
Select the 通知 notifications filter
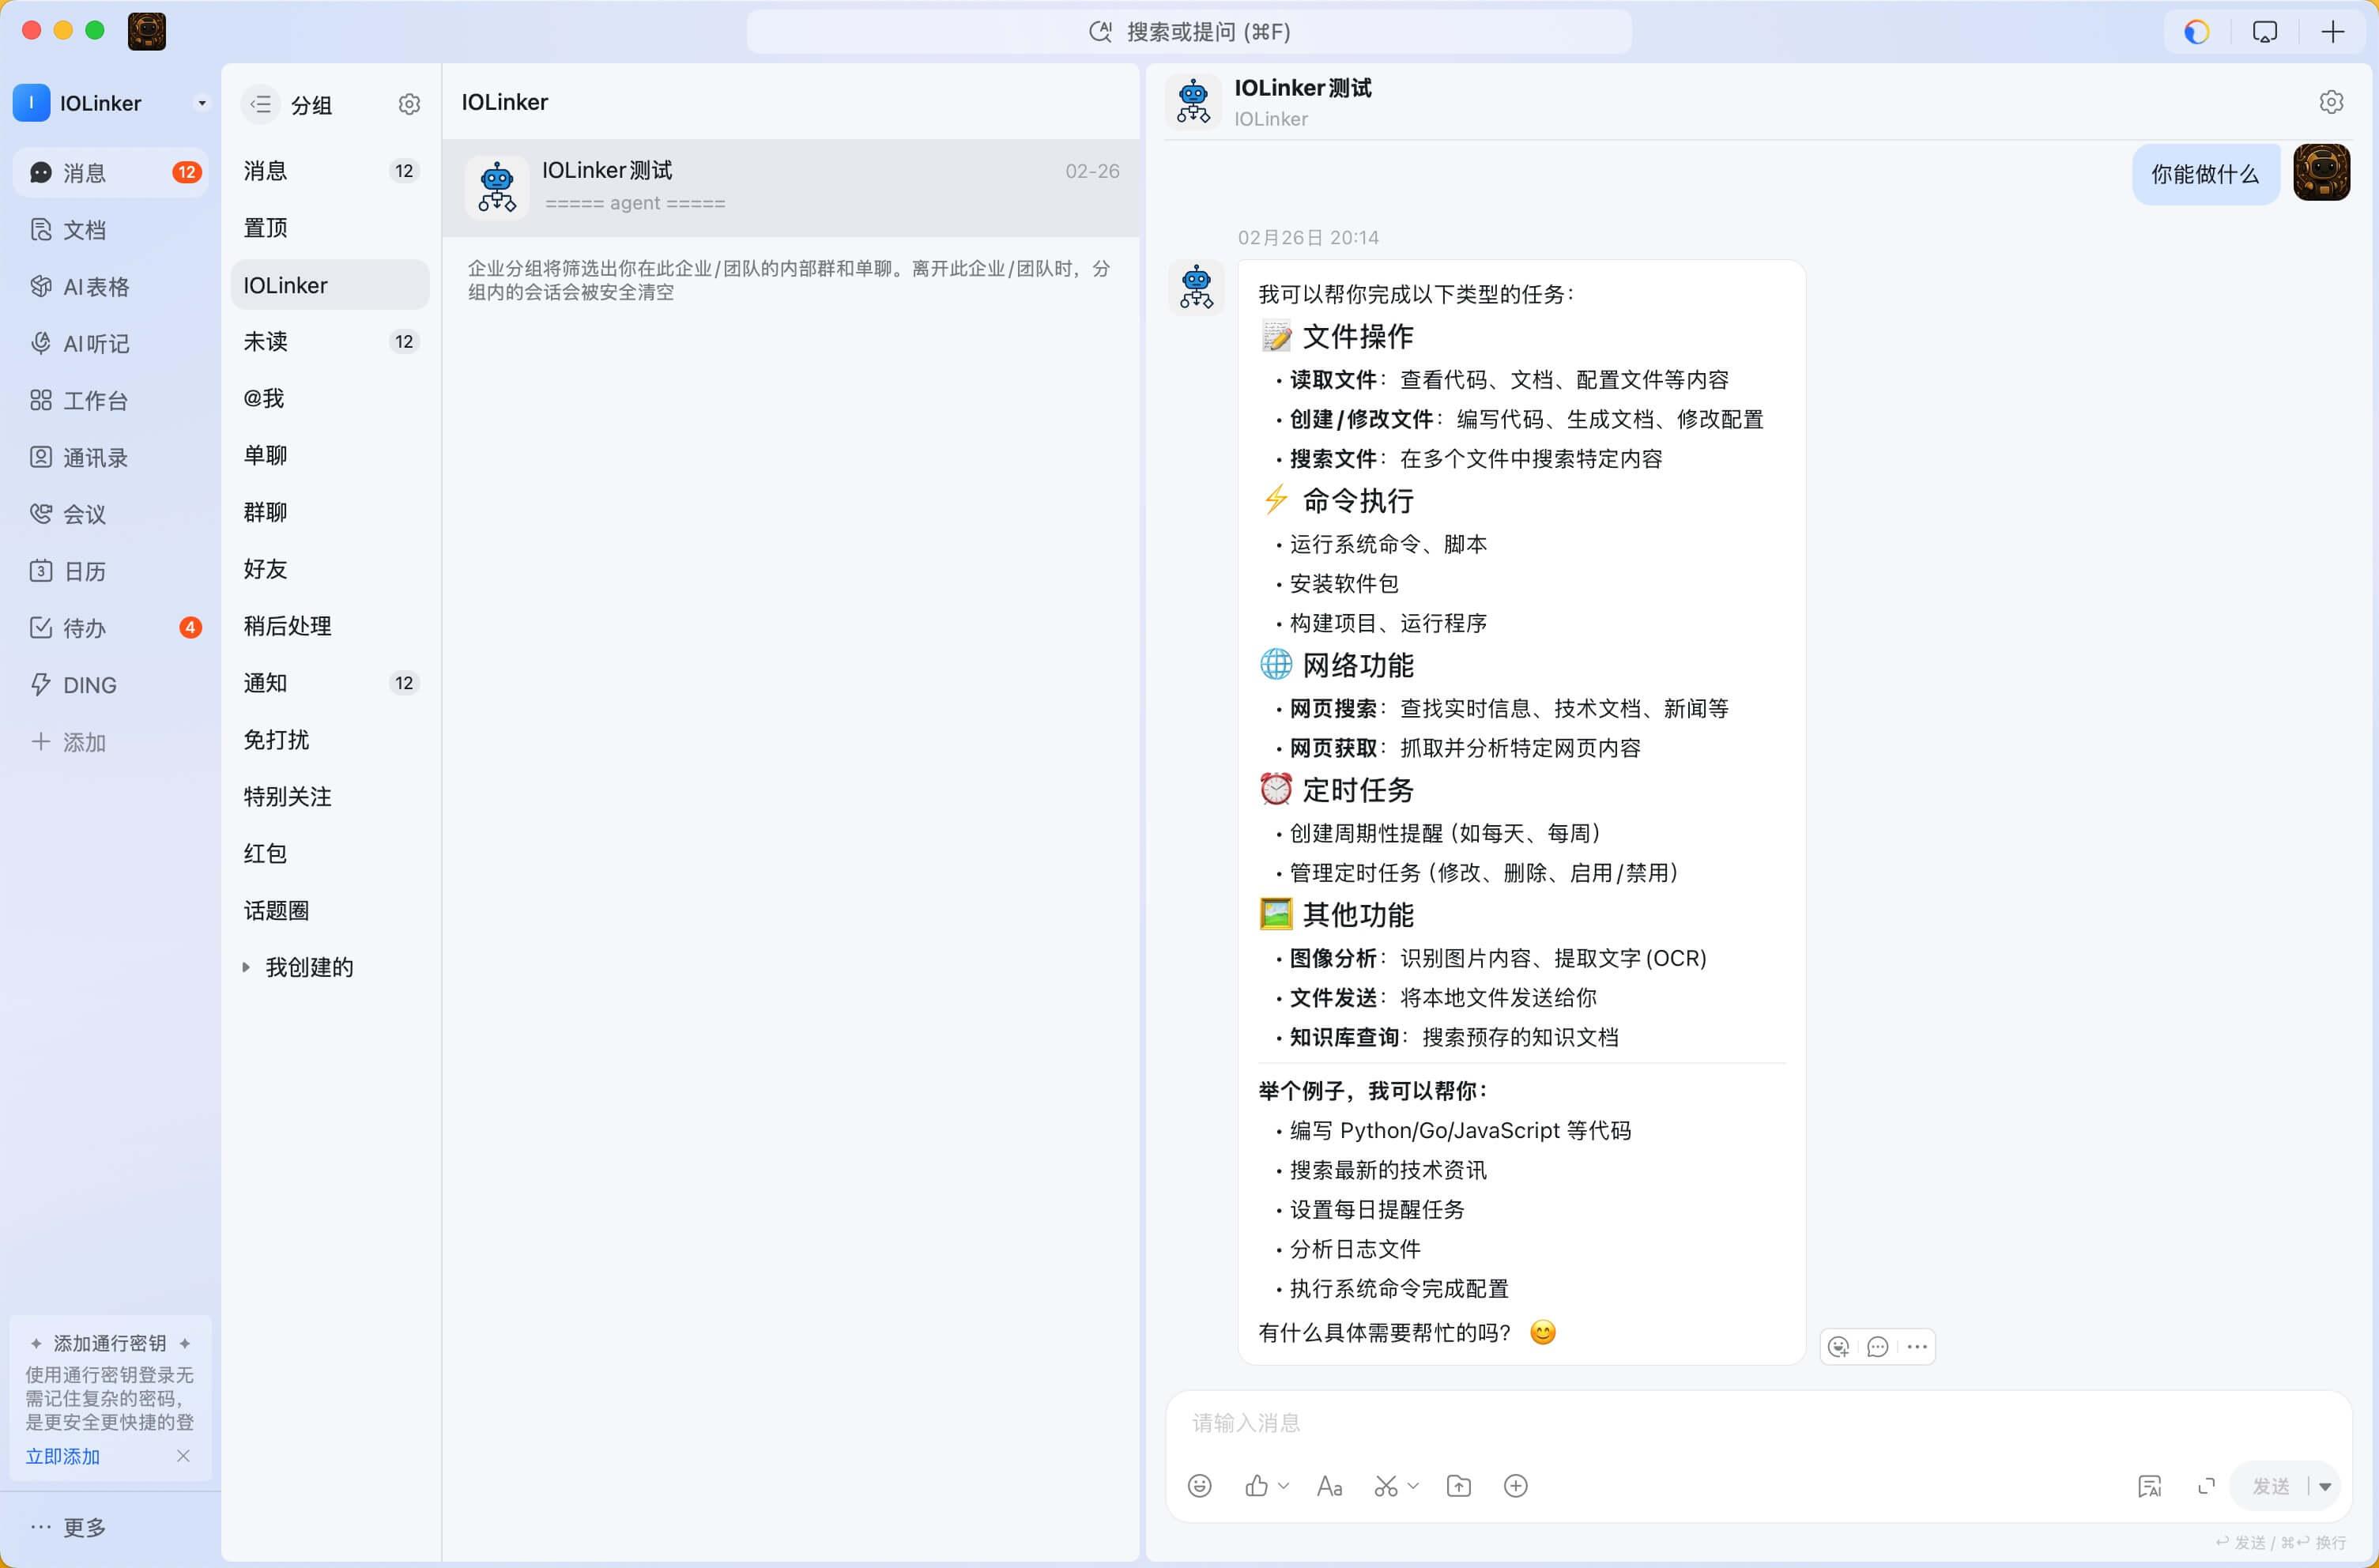(x=330, y=683)
